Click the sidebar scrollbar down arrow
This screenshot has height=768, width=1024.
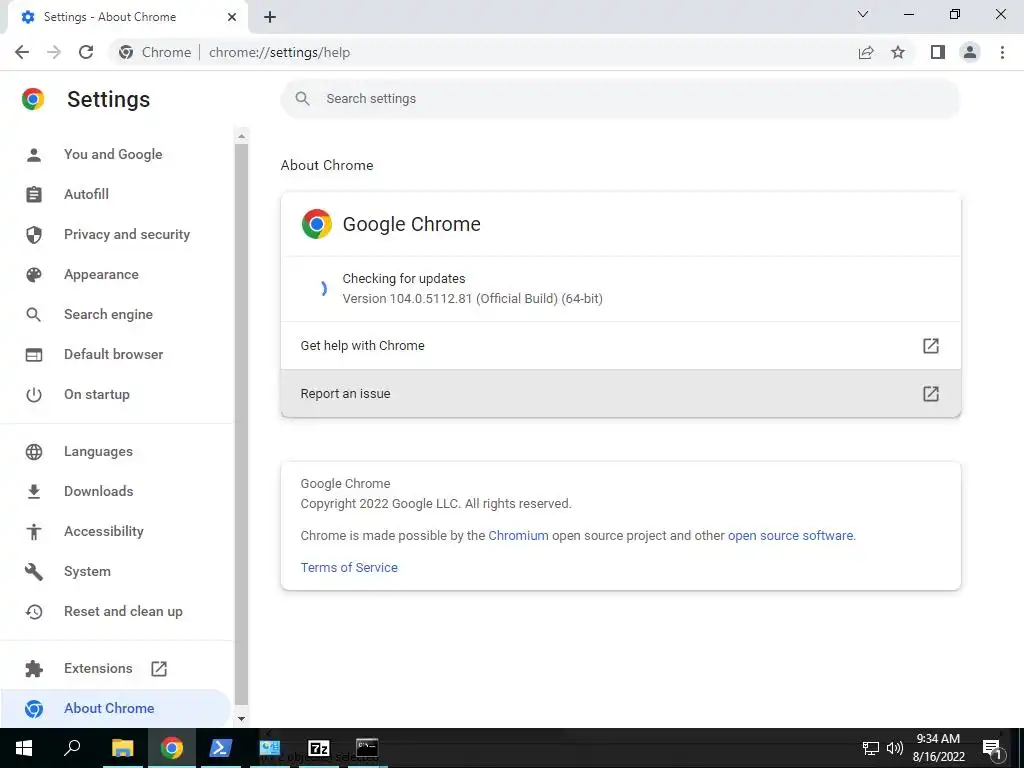click(241, 718)
